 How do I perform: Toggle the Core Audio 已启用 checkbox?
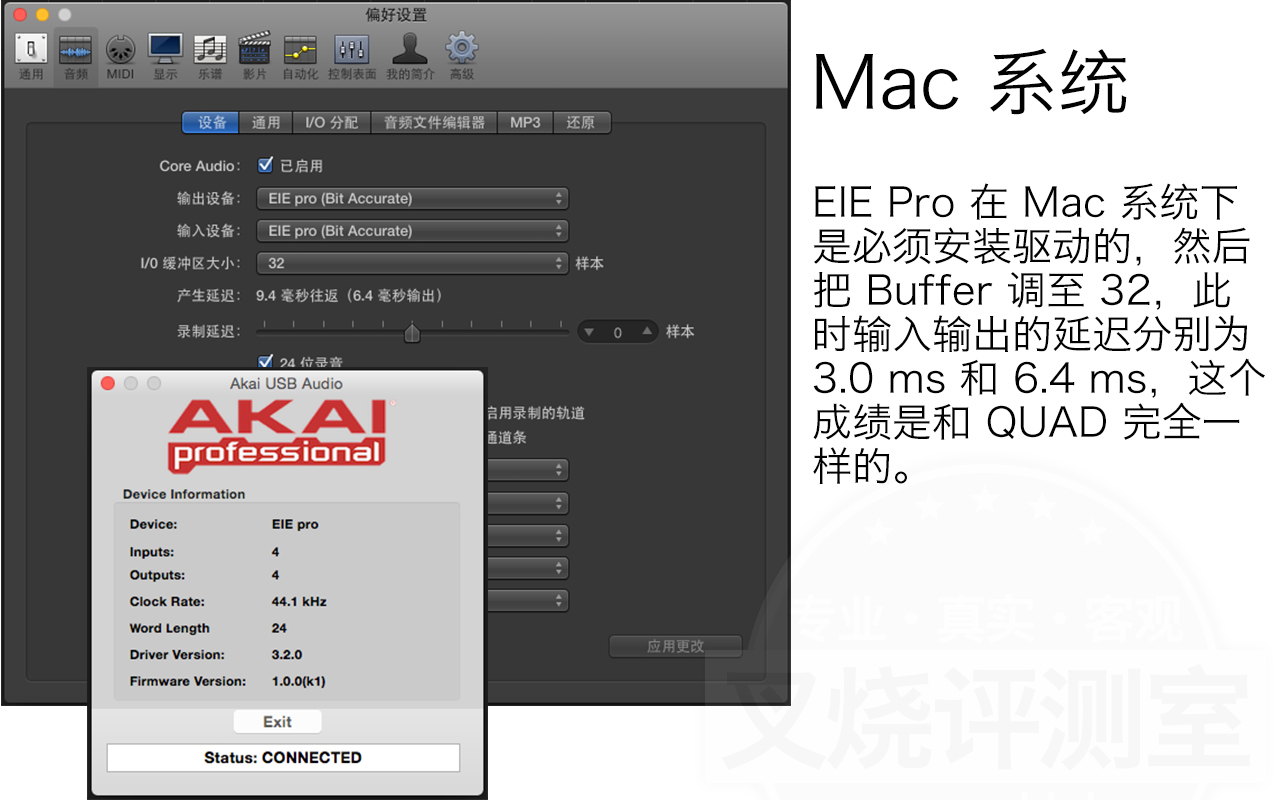265,165
